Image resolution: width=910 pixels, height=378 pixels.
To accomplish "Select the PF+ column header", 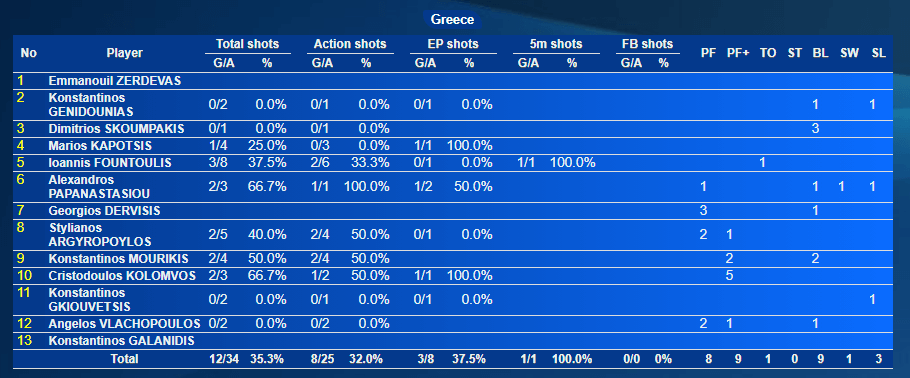I will pyautogui.click(x=738, y=53).
